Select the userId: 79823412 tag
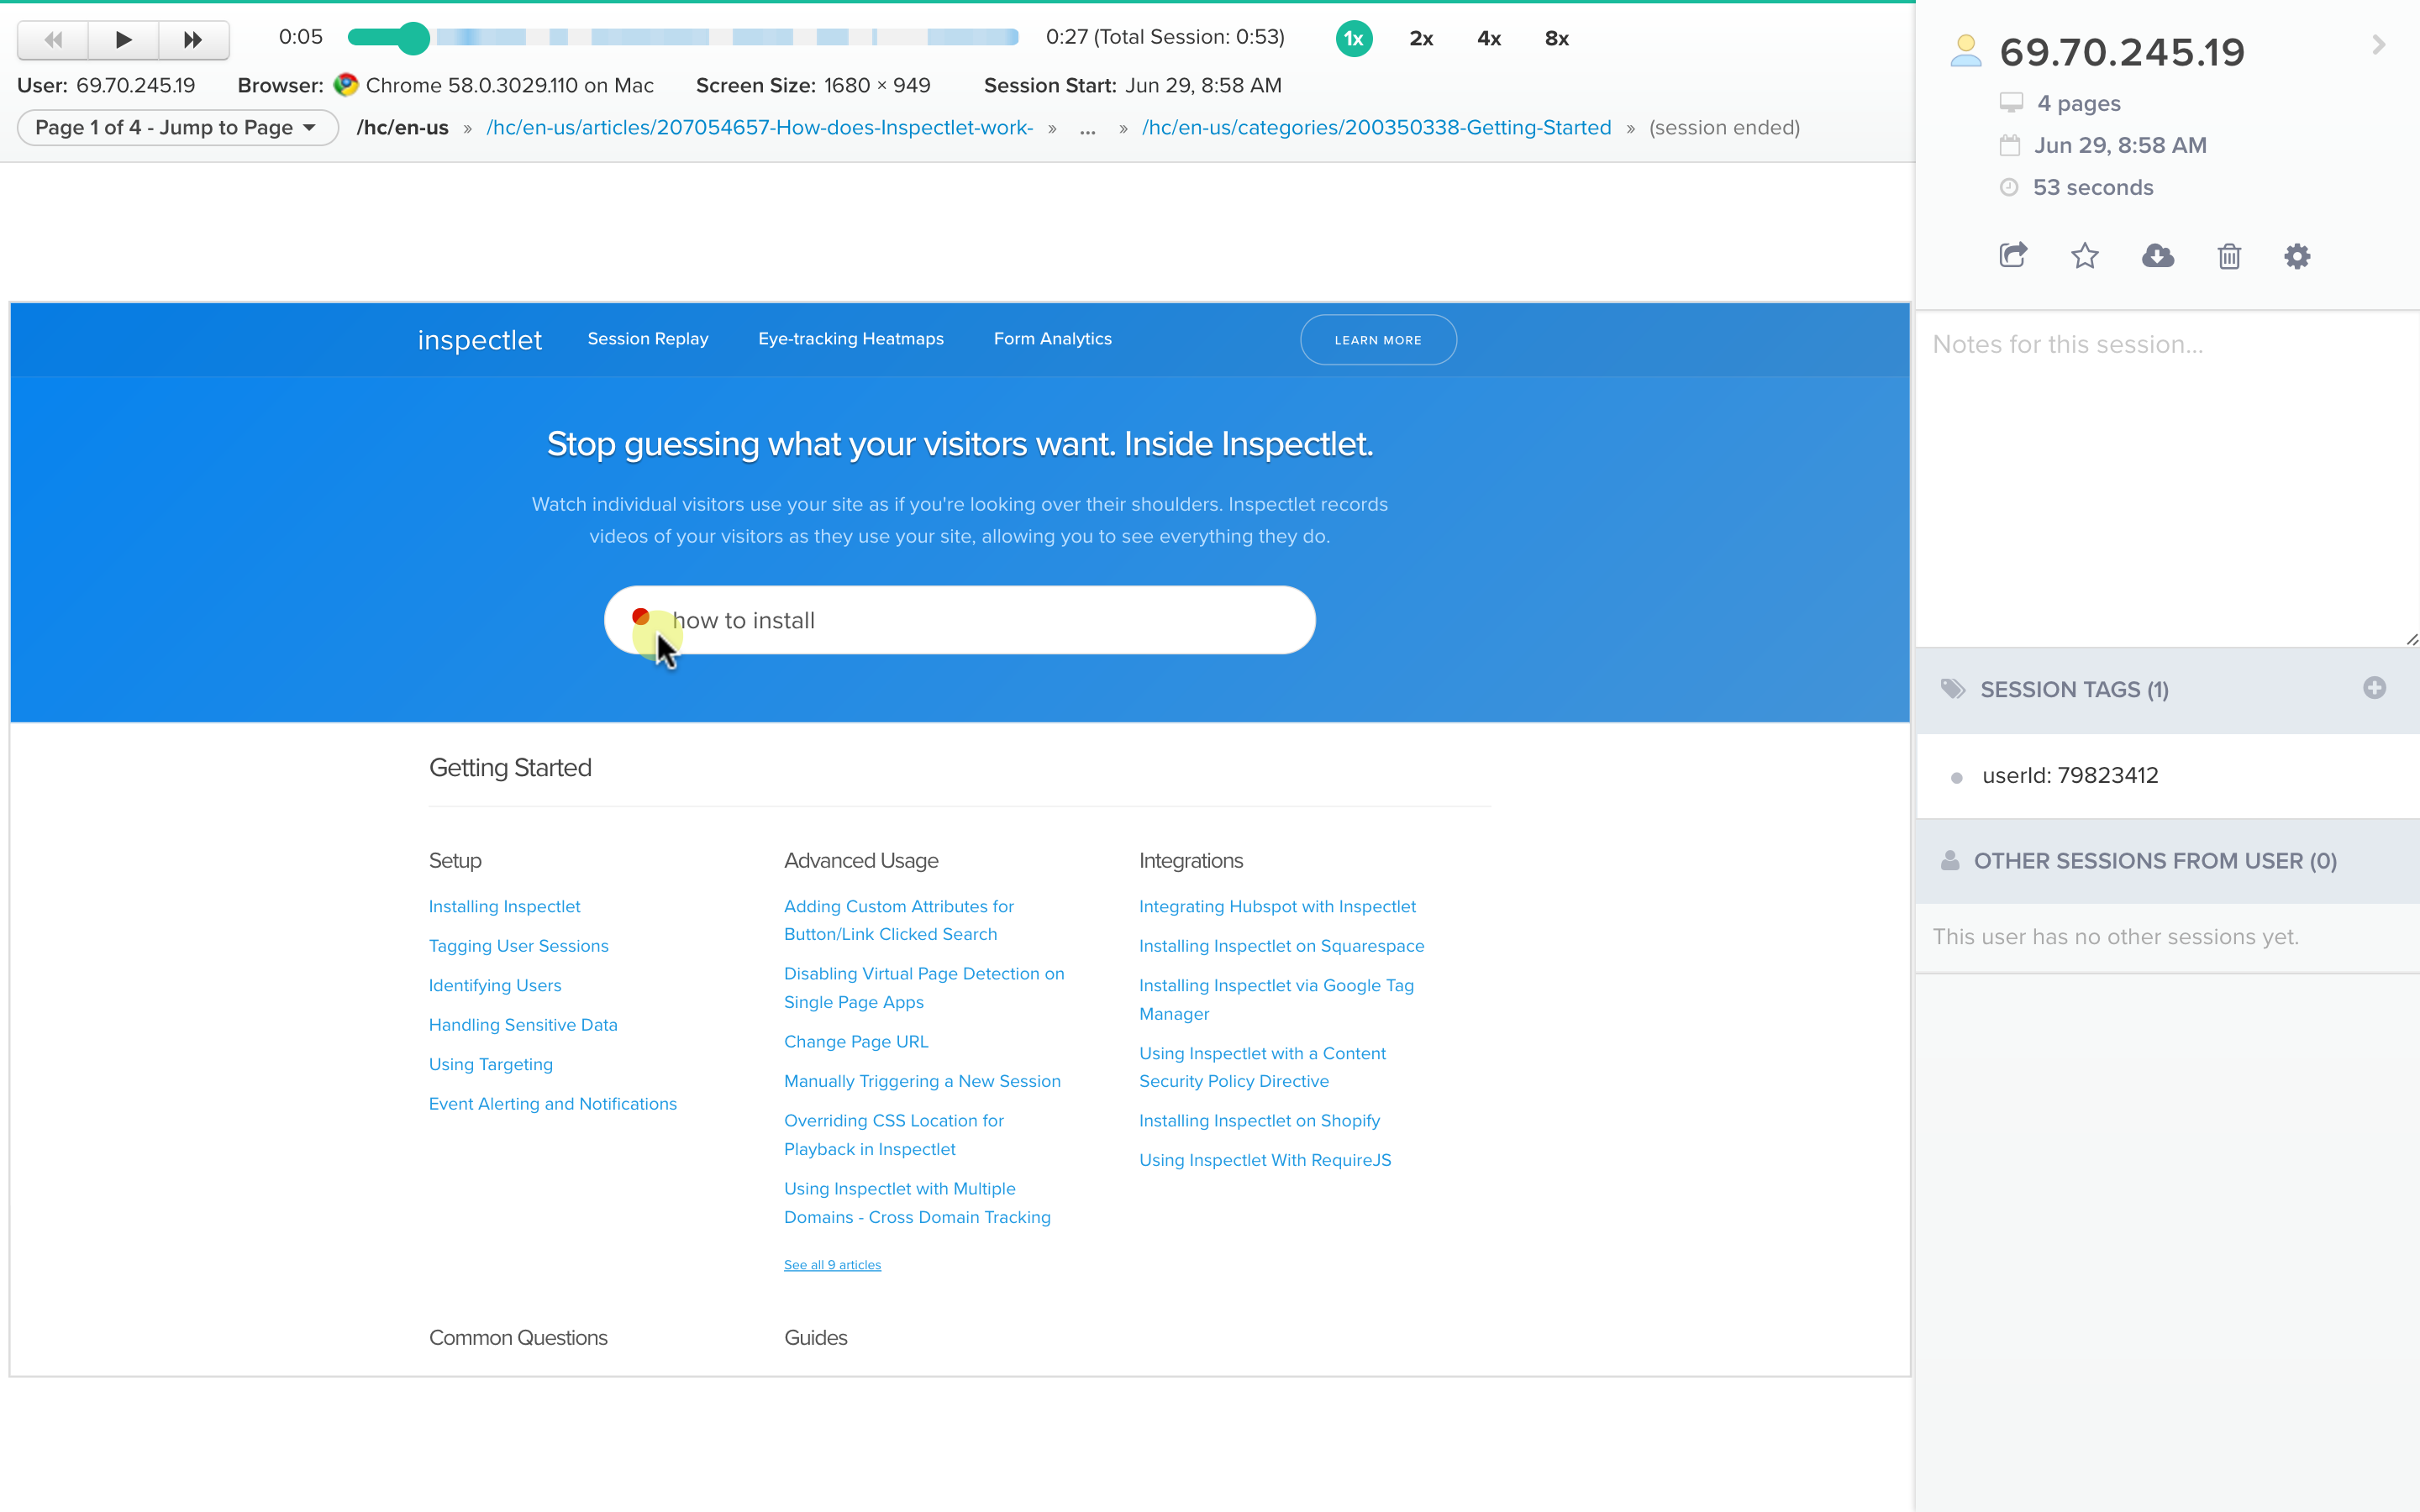 tap(2069, 776)
